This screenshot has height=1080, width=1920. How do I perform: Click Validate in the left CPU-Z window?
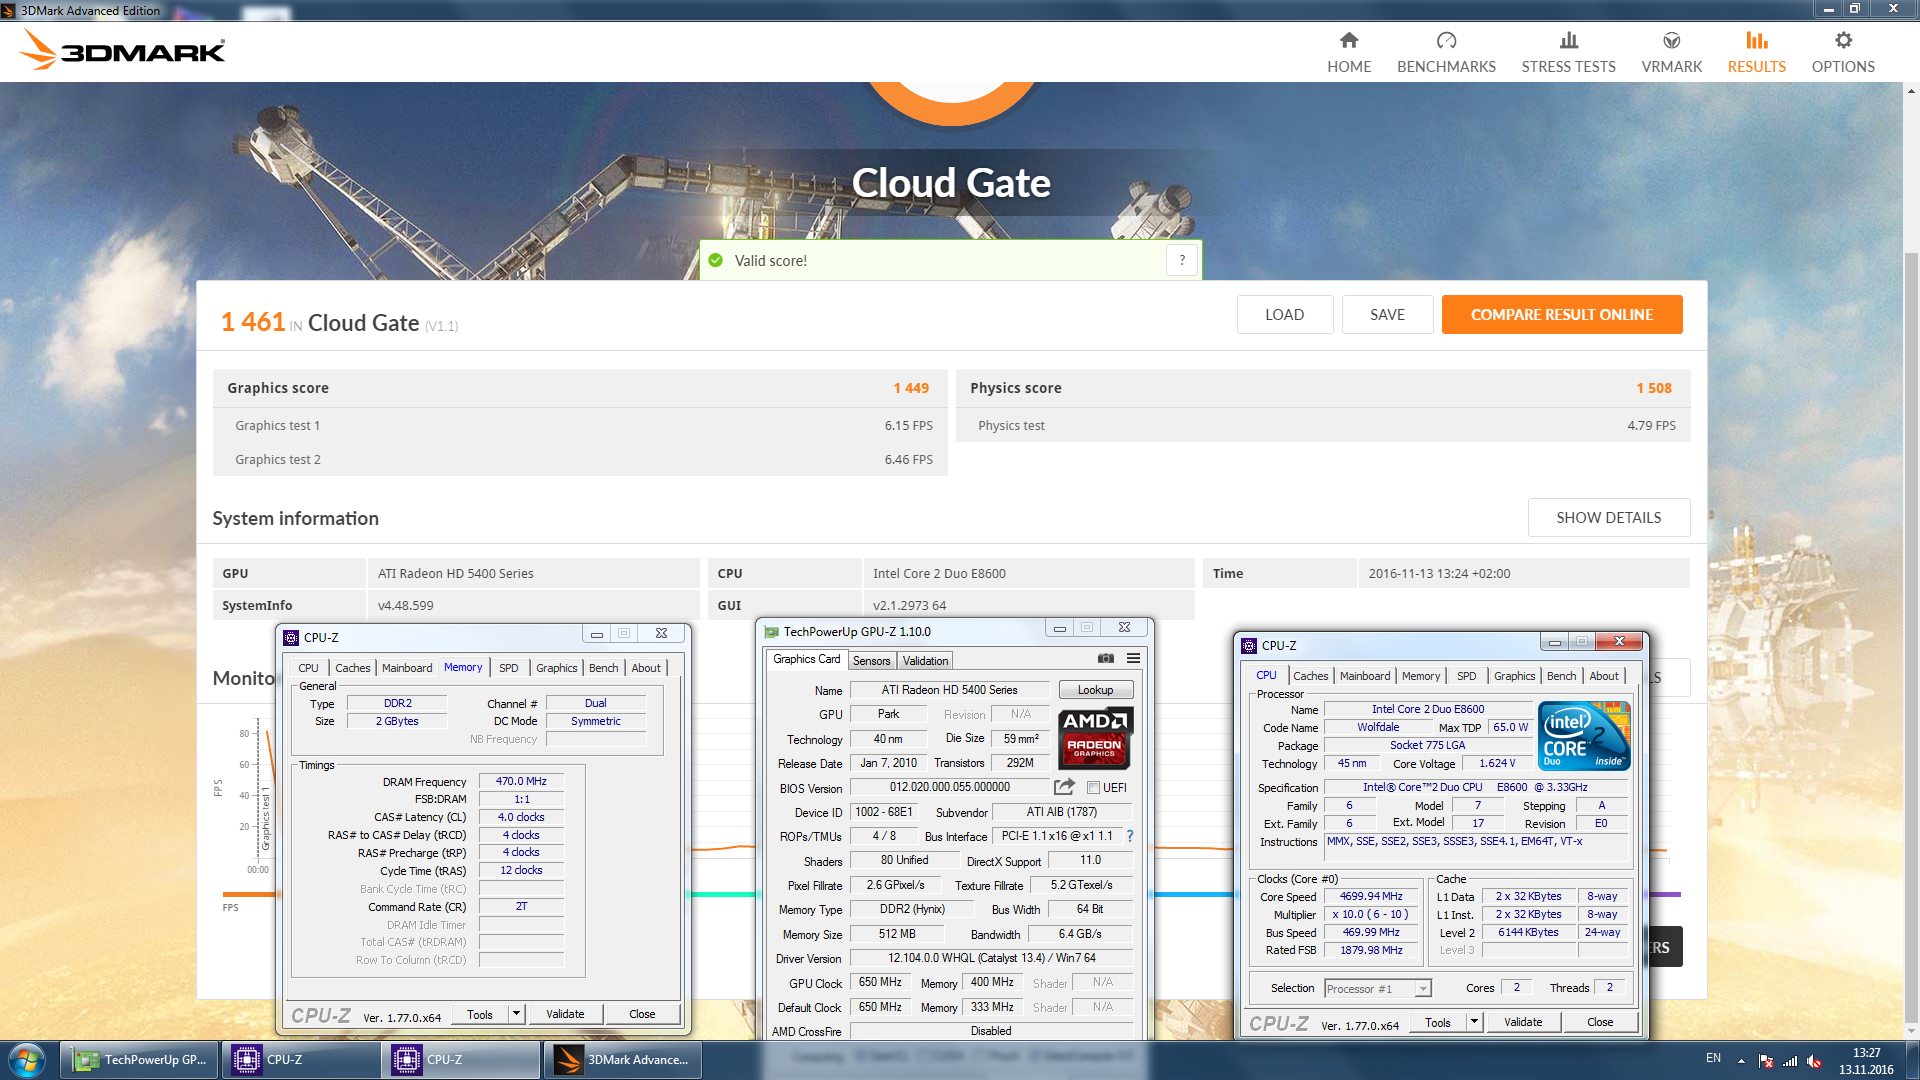pos(565,1014)
